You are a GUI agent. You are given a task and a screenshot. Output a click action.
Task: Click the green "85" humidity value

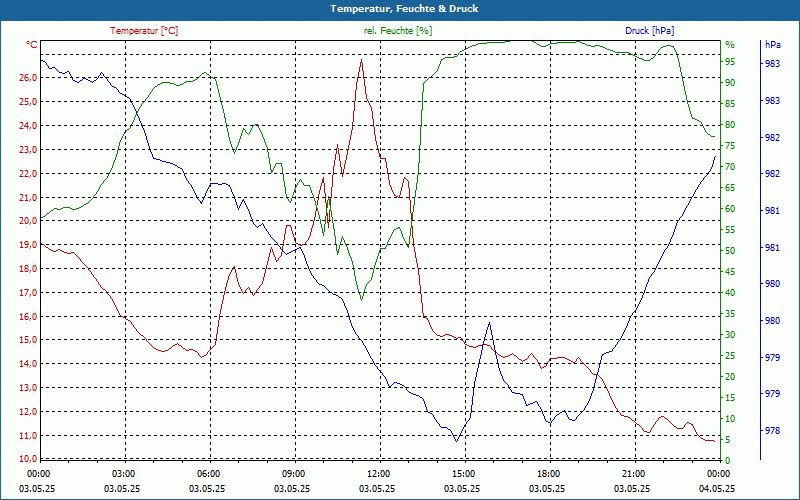pos(730,104)
